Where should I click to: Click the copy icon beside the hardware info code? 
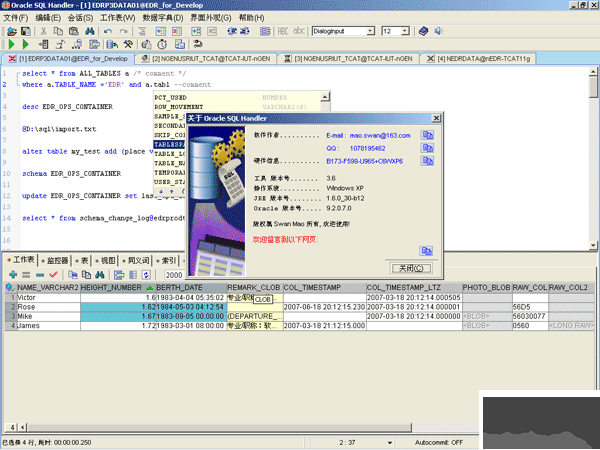[x=428, y=160]
